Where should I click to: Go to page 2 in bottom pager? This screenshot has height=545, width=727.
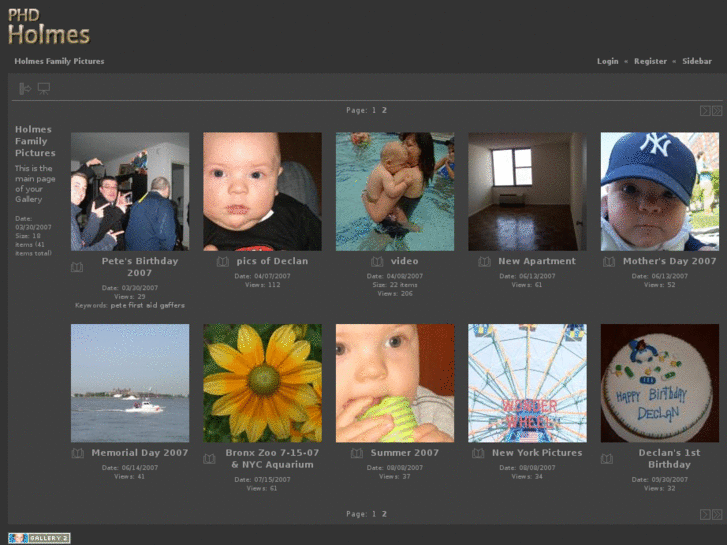click(384, 514)
